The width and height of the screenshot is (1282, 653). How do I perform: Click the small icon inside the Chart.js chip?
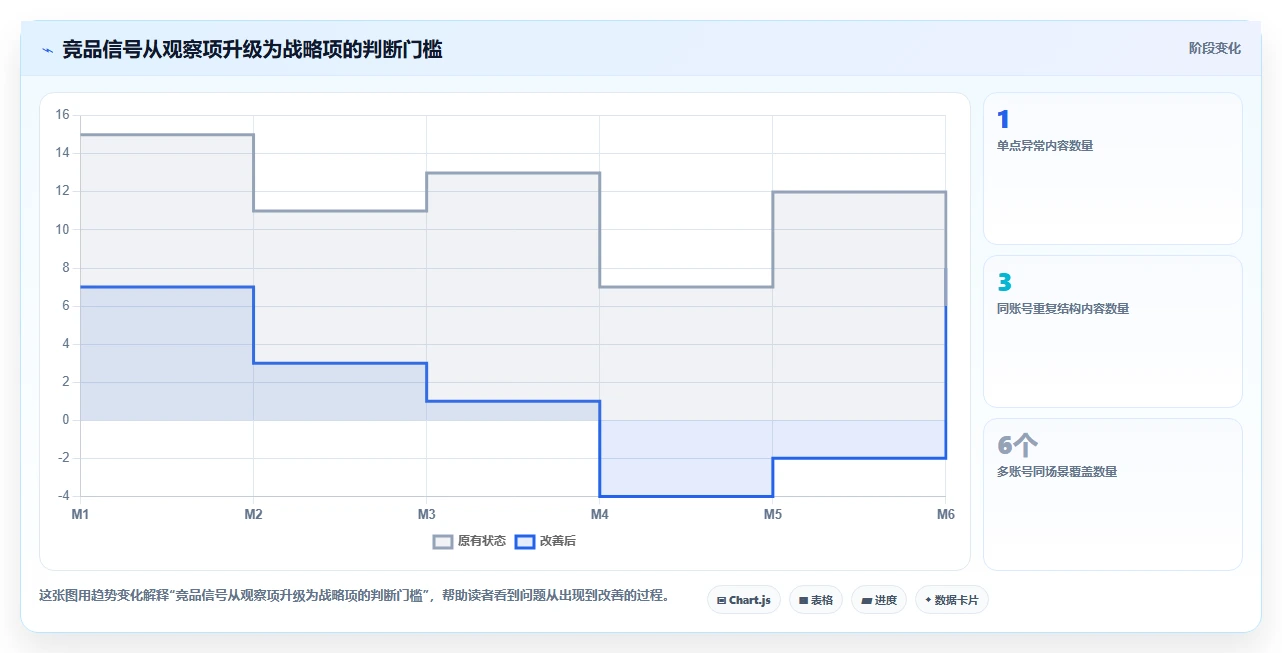[x=721, y=601]
